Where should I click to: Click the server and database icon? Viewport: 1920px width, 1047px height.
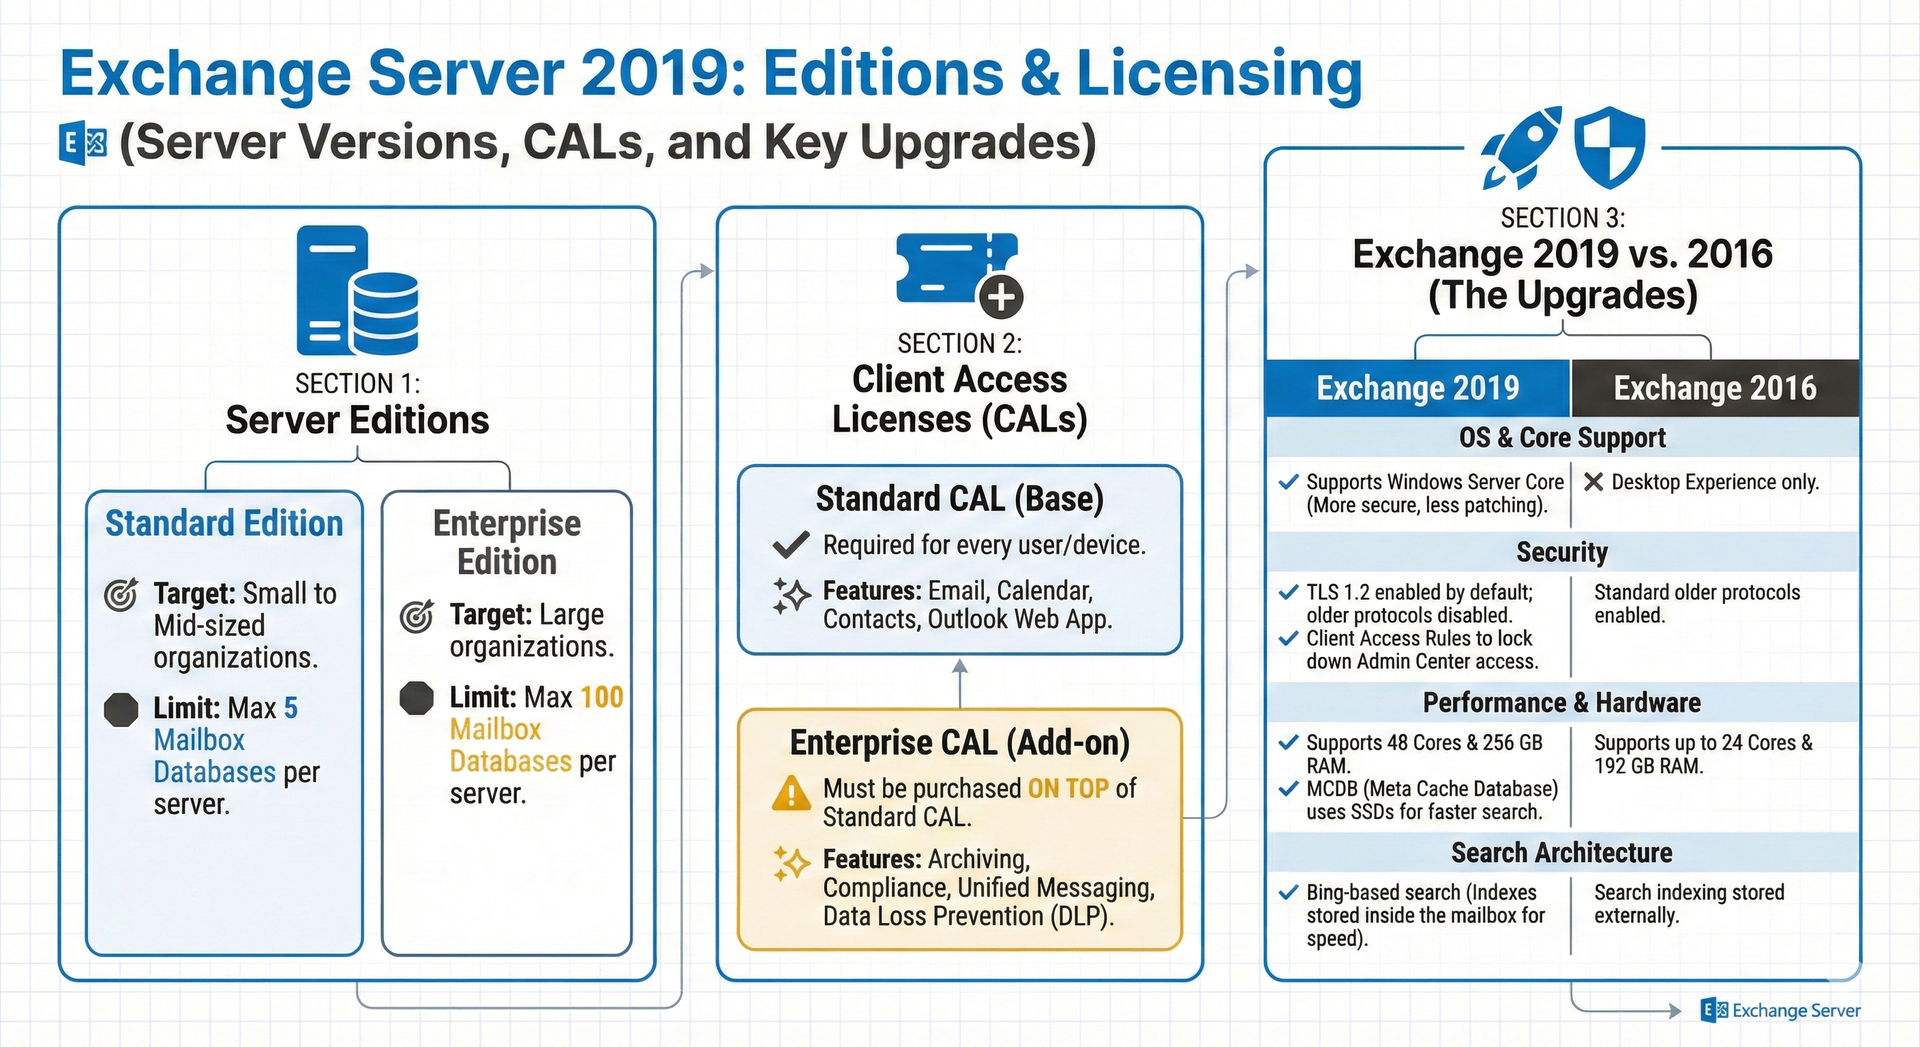[357, 291]
